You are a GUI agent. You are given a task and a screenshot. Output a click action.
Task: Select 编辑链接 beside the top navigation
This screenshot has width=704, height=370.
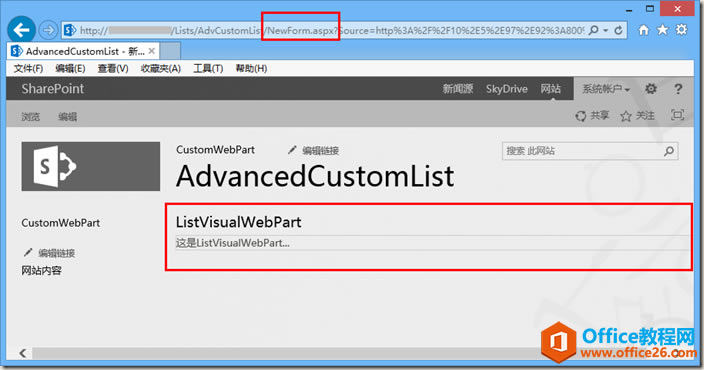[x=313, y=150]
